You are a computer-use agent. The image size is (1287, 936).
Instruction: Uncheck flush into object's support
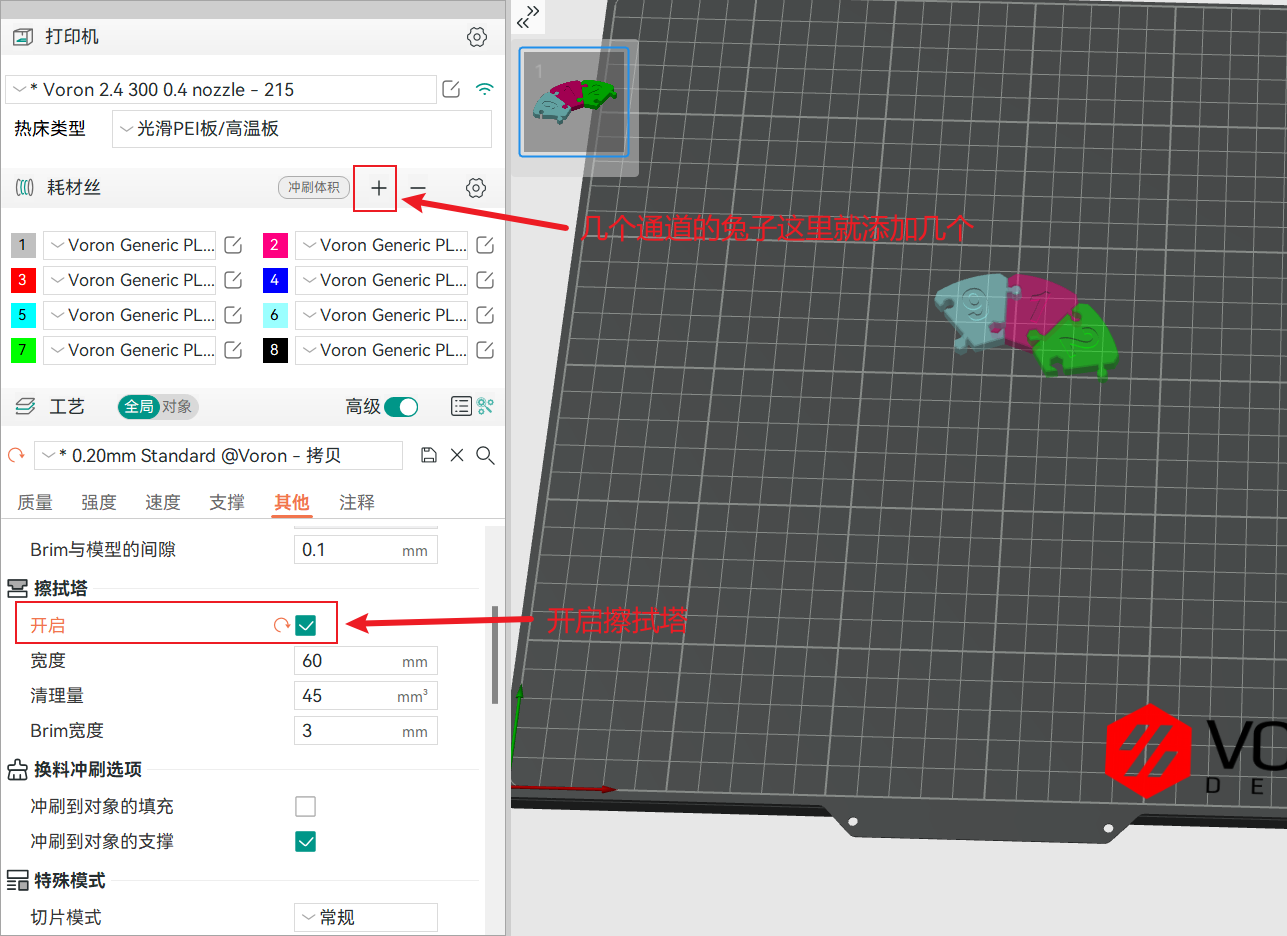tap(306, 841)
